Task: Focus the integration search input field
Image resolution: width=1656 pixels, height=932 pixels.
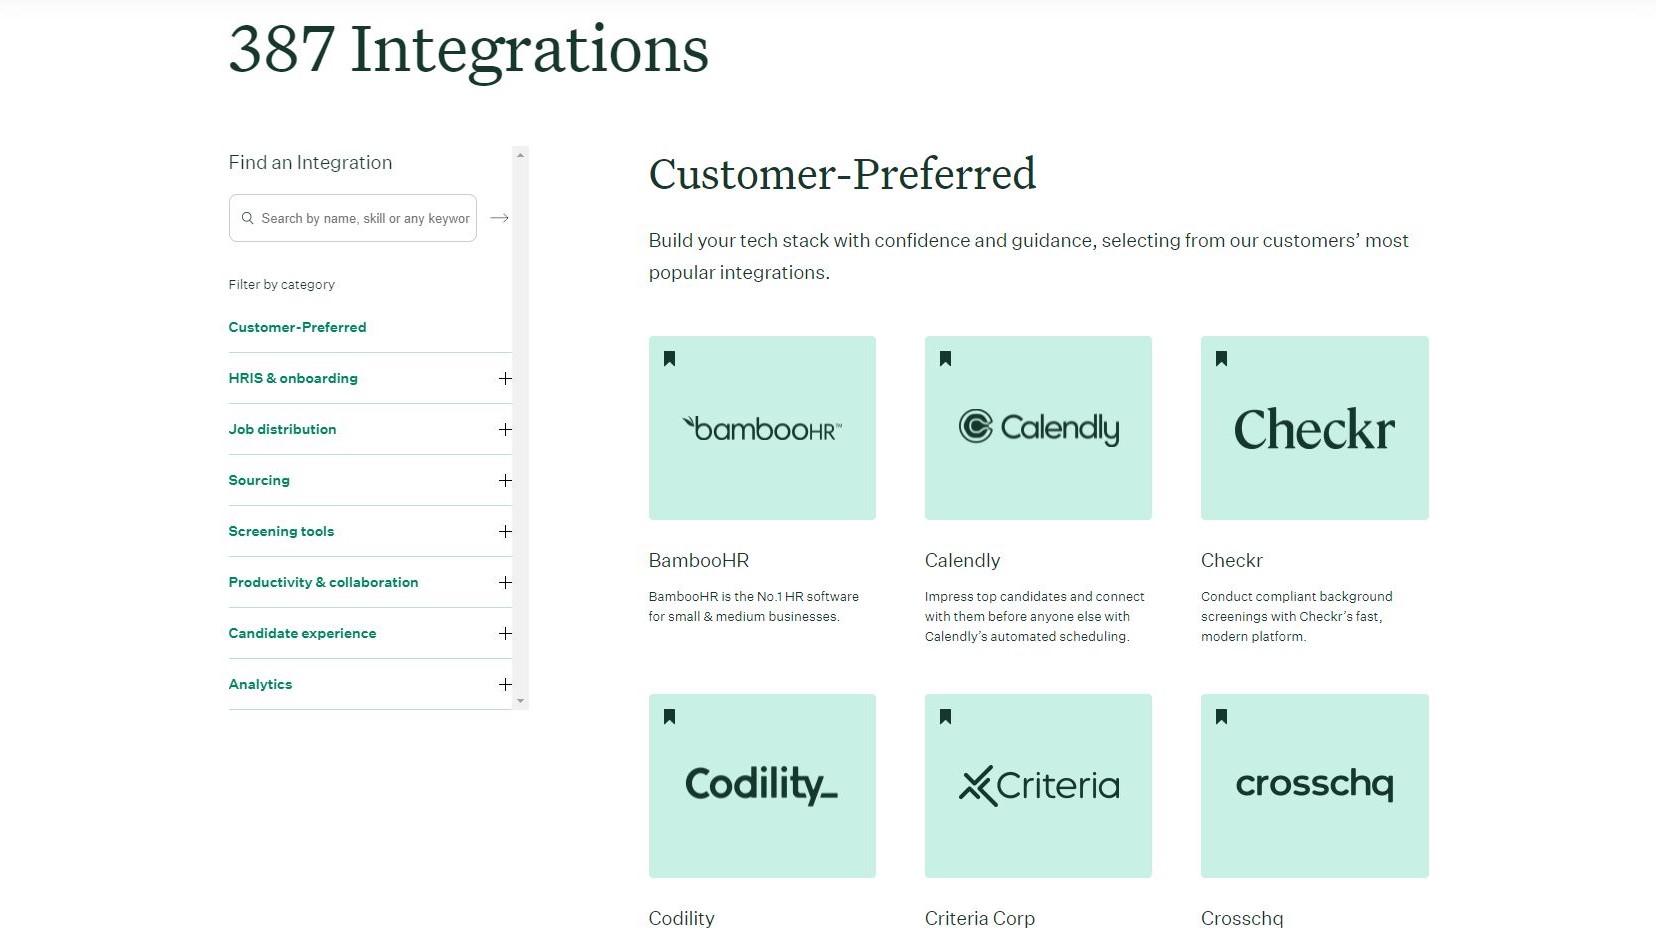Action: click(353, 218)
